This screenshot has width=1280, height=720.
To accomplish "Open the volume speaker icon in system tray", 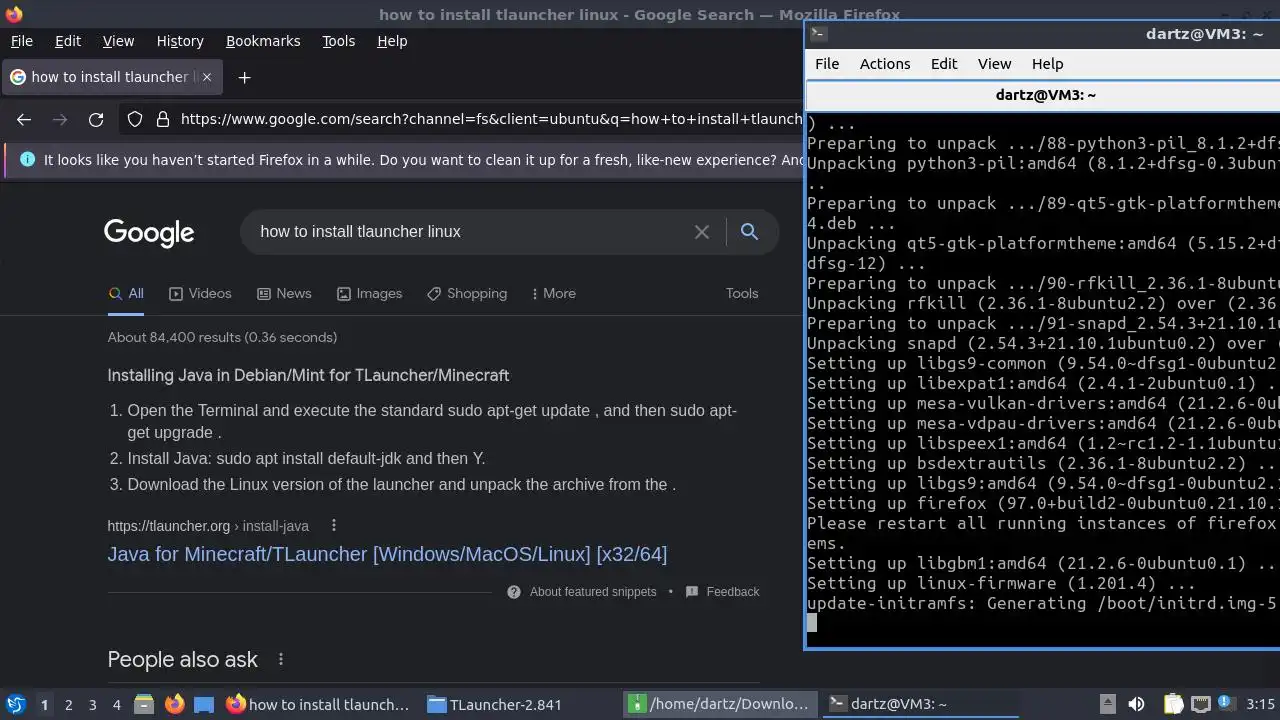I will [1136, 704].
